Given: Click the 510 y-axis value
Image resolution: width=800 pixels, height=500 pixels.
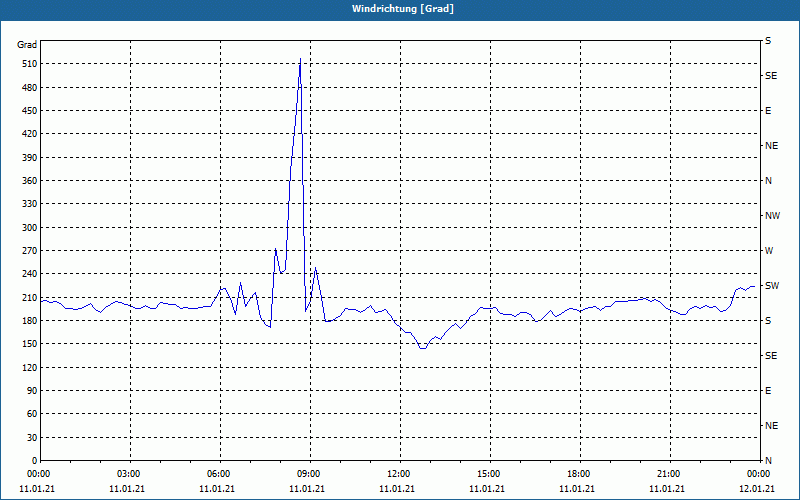Looking at the screenshot, I should tap(30, 64).
